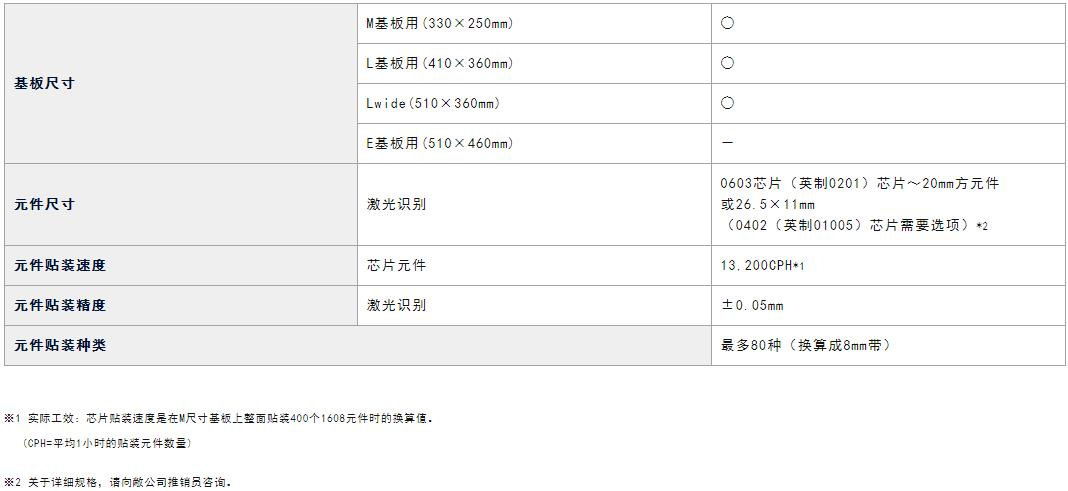This screenshot has height=491, width=1068.
Task: Select the E基板用(510×460mm) cell
Action: point(439,143)
